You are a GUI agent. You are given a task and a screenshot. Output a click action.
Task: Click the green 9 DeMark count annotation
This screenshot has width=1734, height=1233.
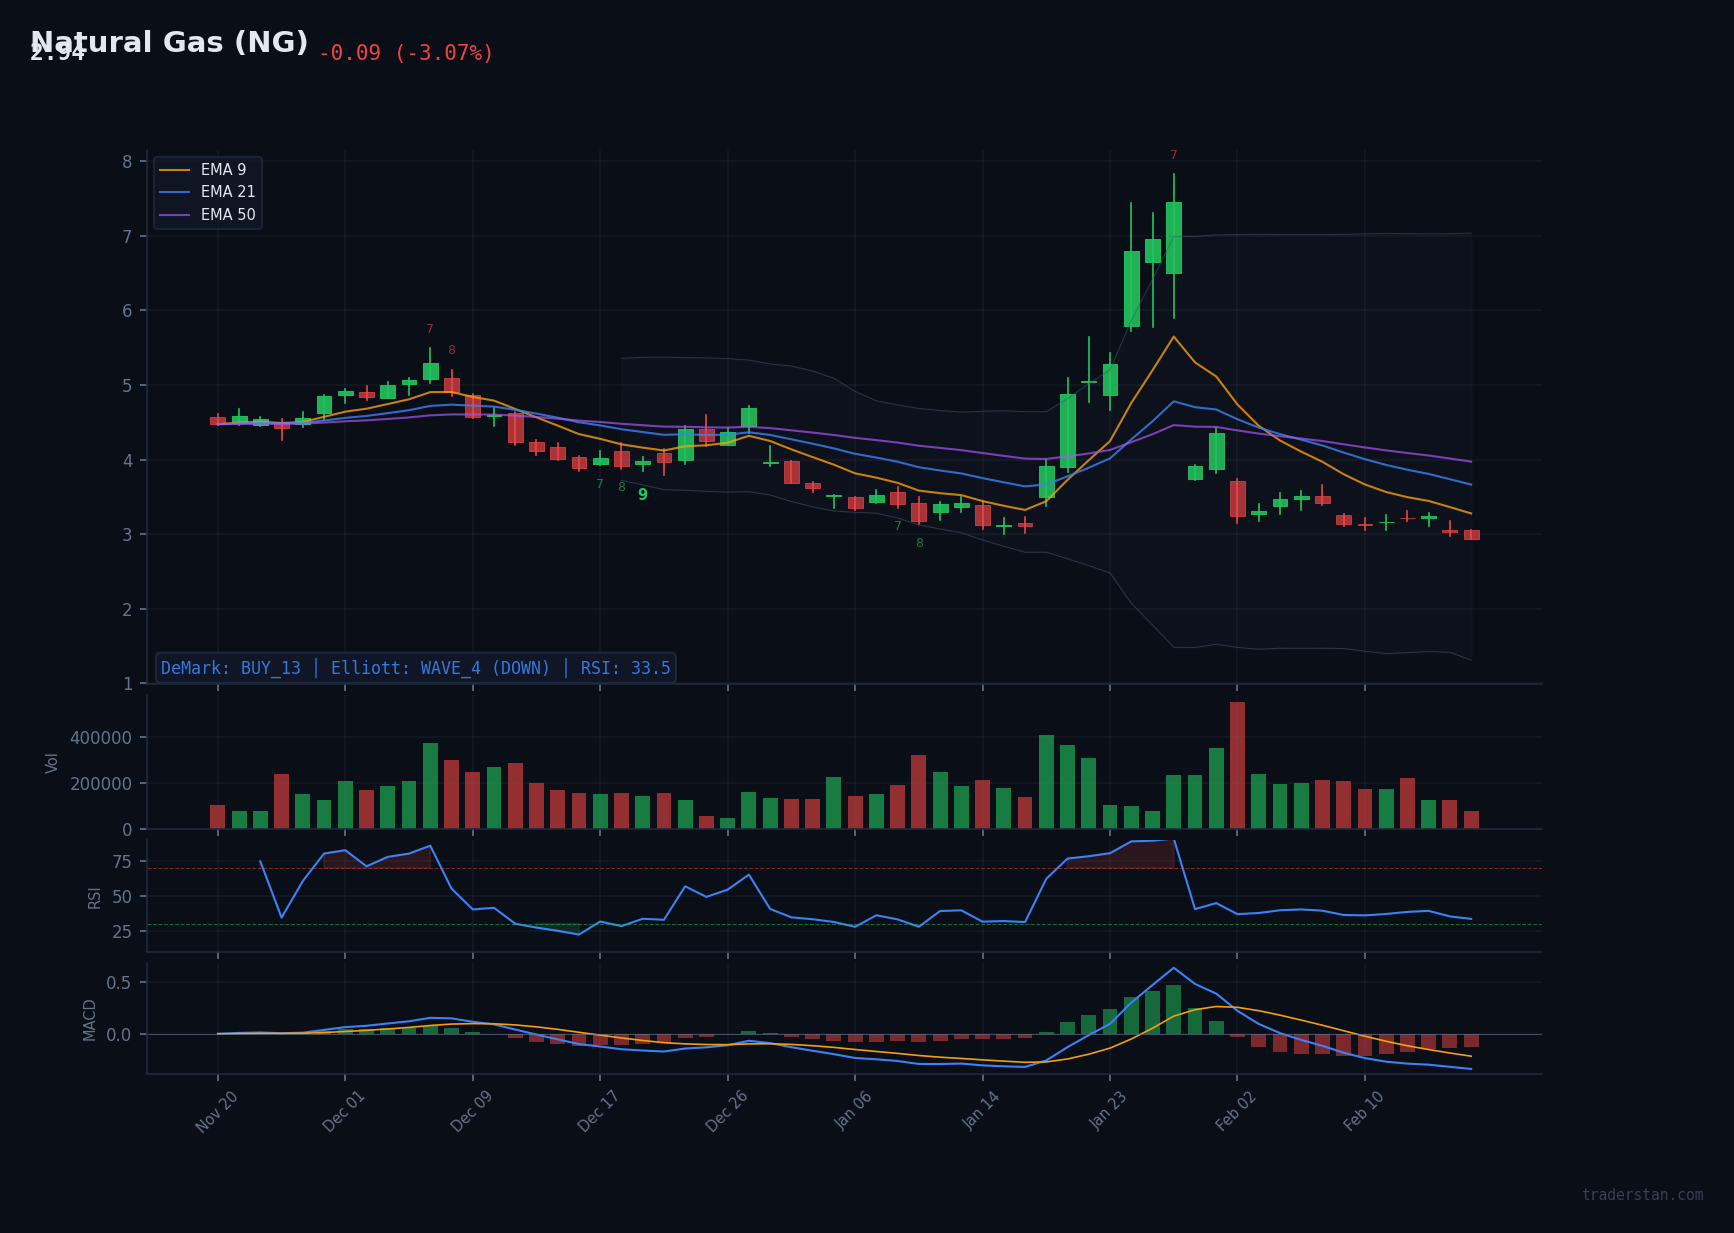[x=643, y=495]
